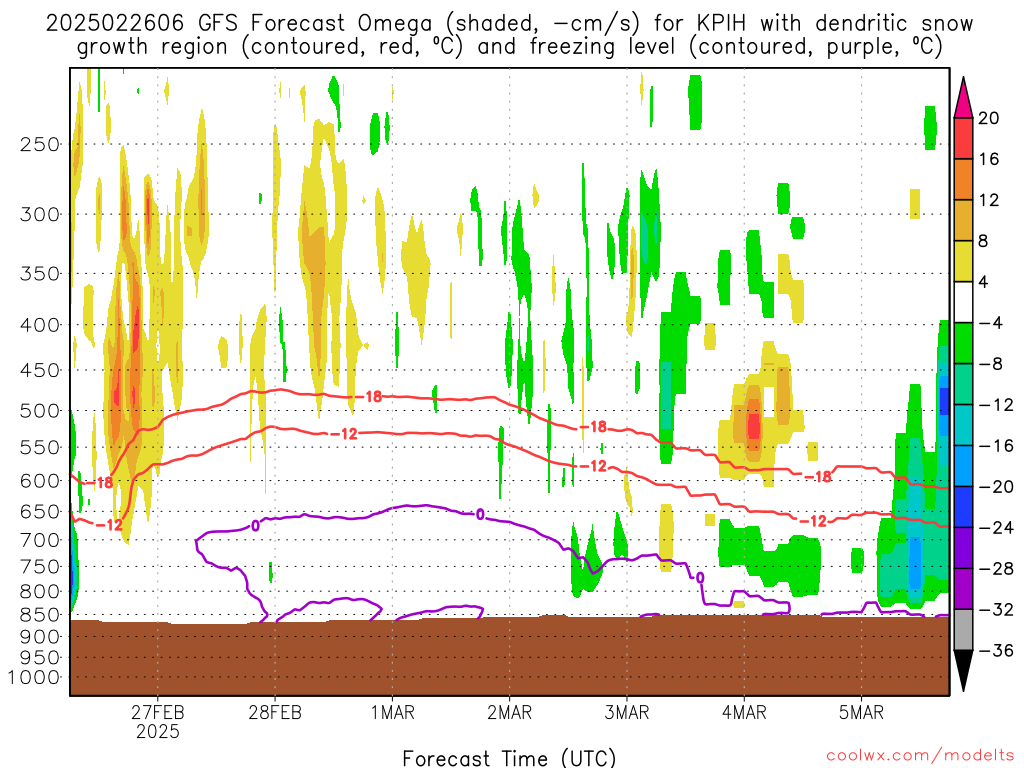
Task: Click the magenta arrow at color bar top
Action: tap(963, 99)
